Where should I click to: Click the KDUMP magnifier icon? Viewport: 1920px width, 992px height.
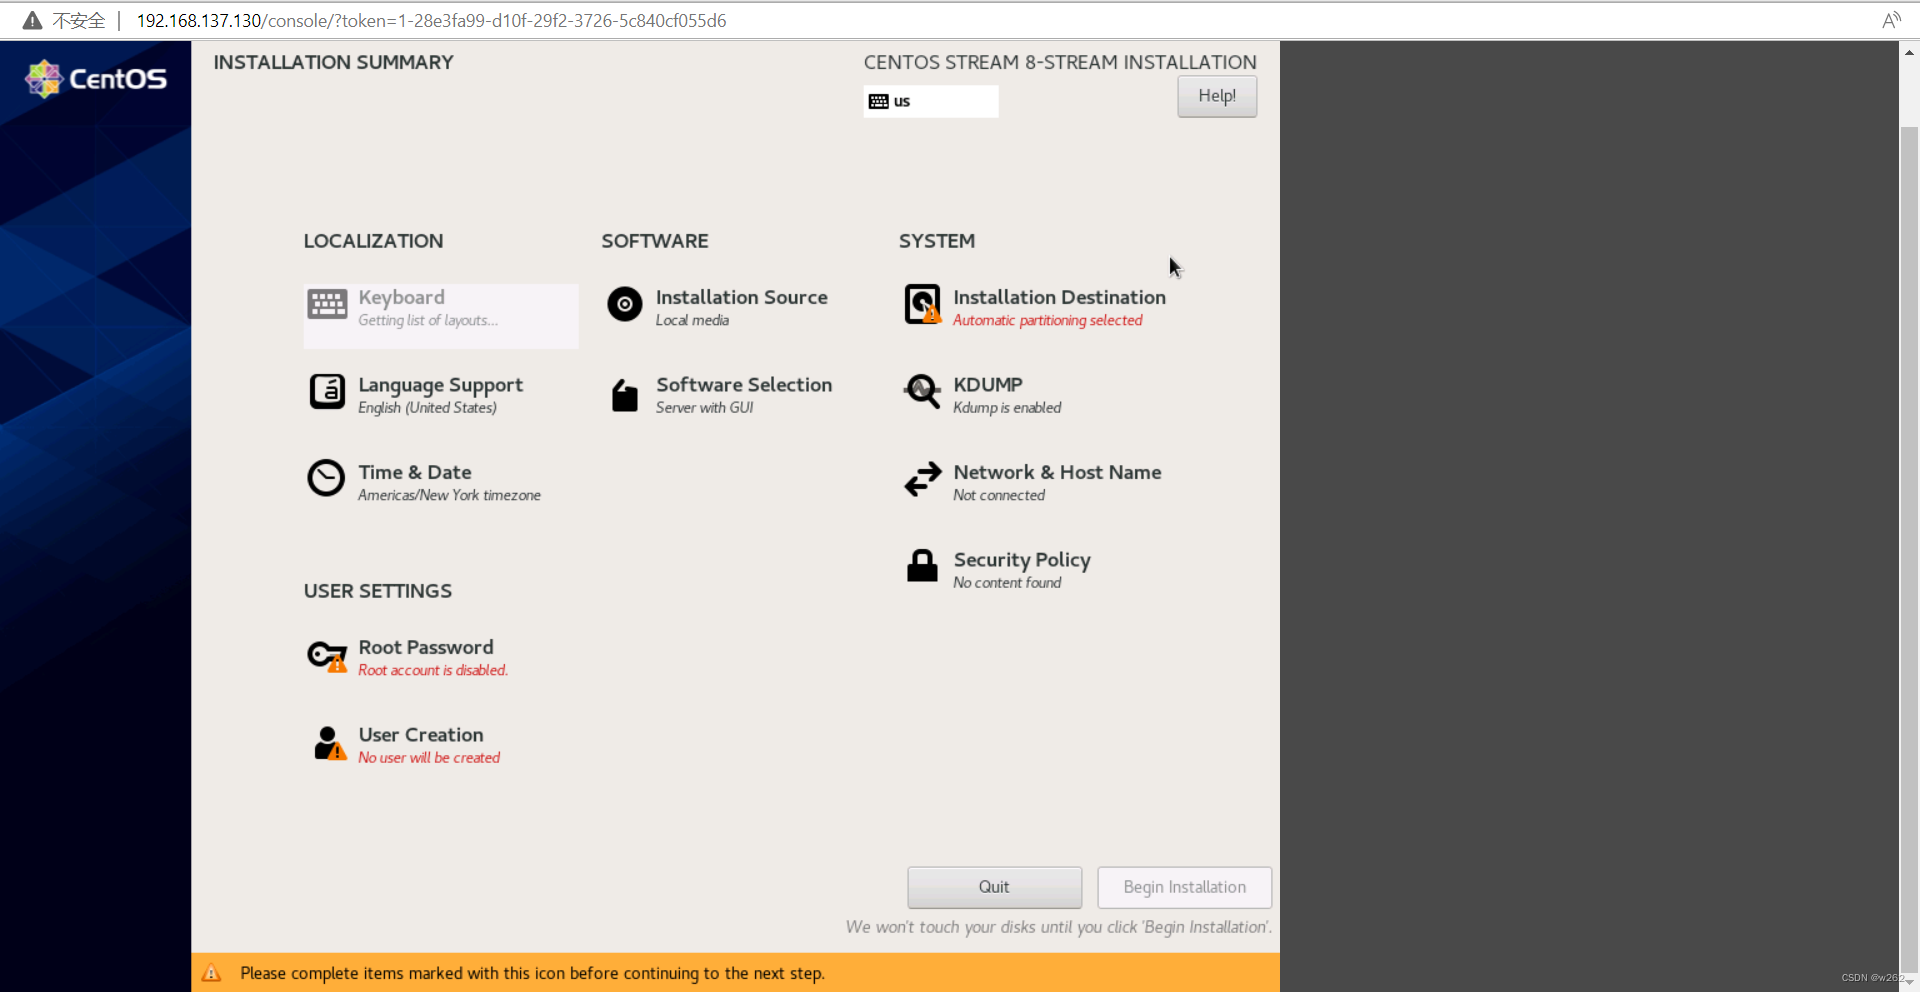point(922,392)
